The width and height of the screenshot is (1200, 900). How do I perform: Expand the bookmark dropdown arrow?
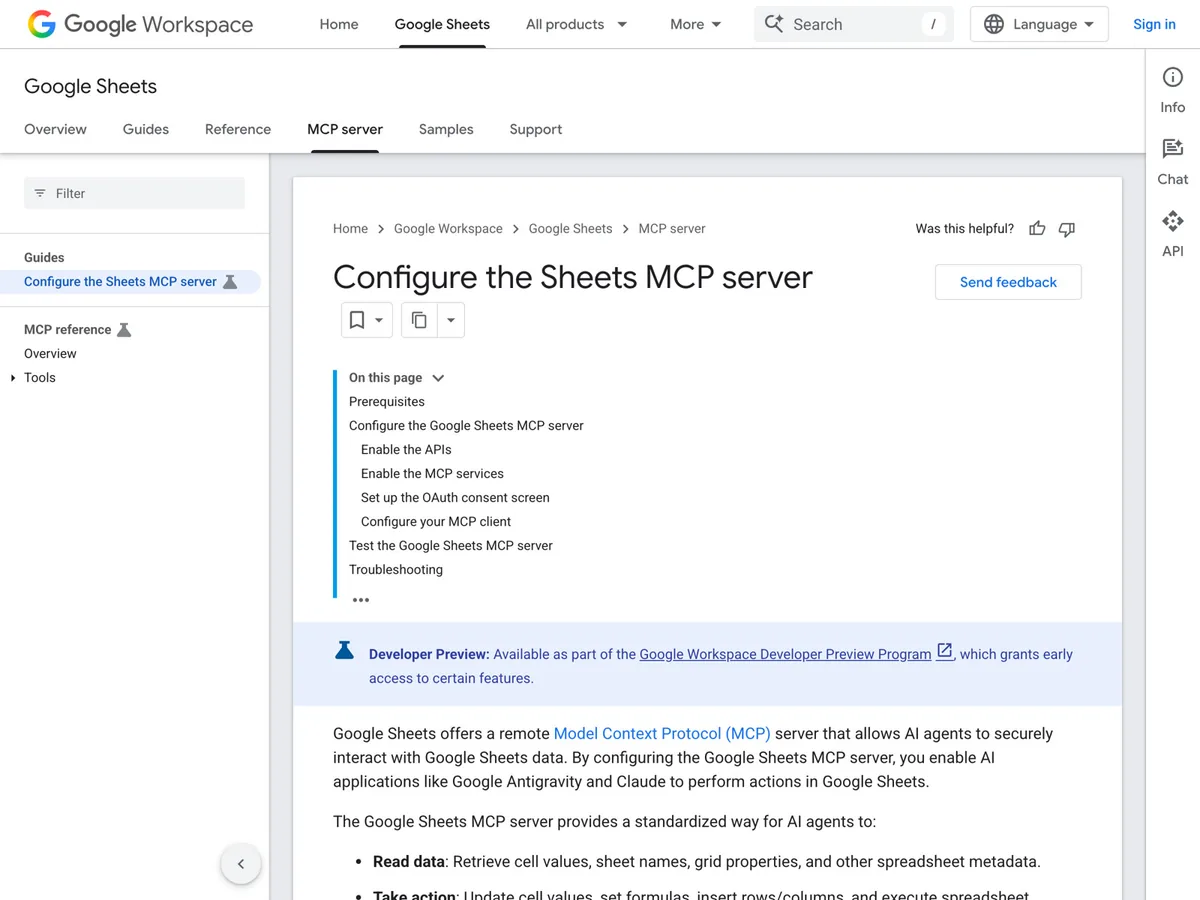379,320
